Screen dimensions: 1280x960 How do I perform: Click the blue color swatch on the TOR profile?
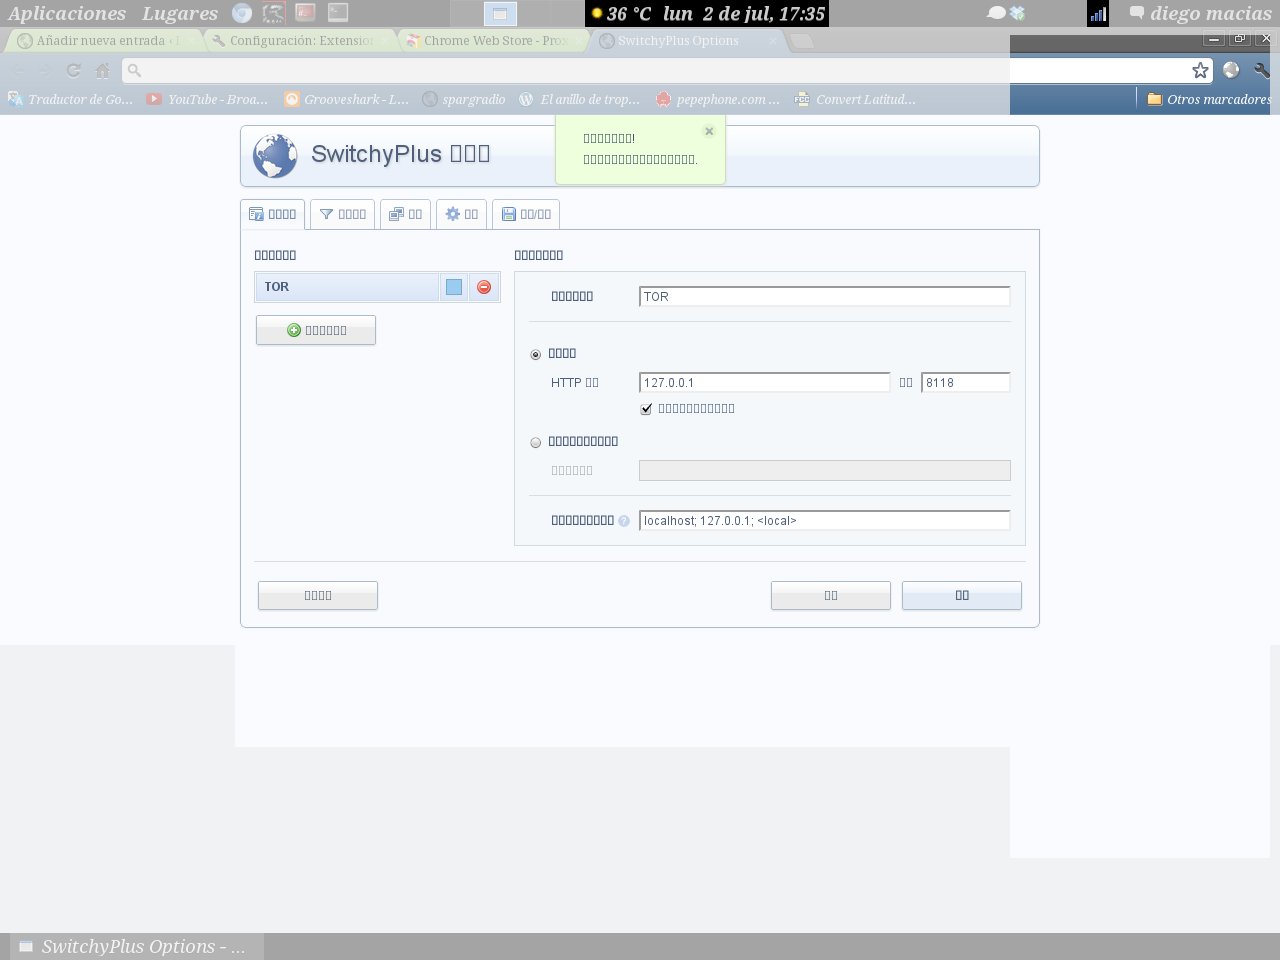tap(454, 287)
